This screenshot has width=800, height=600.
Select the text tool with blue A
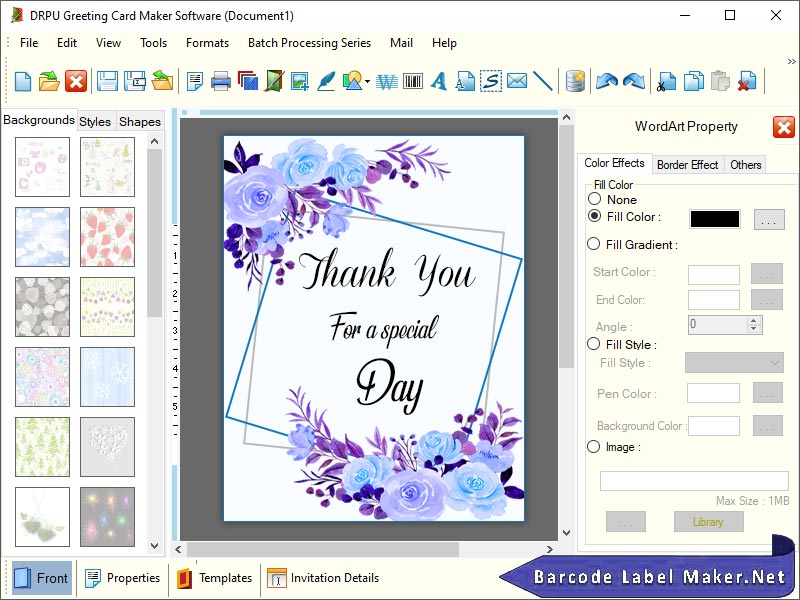pos(438,81)
